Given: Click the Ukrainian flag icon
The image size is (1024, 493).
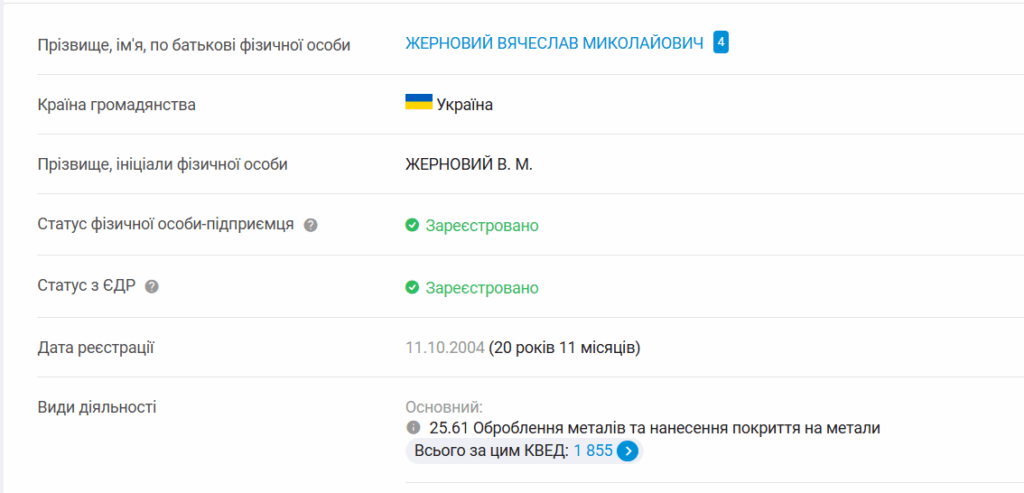Looking at the screenshot, I should coord(419,103).
